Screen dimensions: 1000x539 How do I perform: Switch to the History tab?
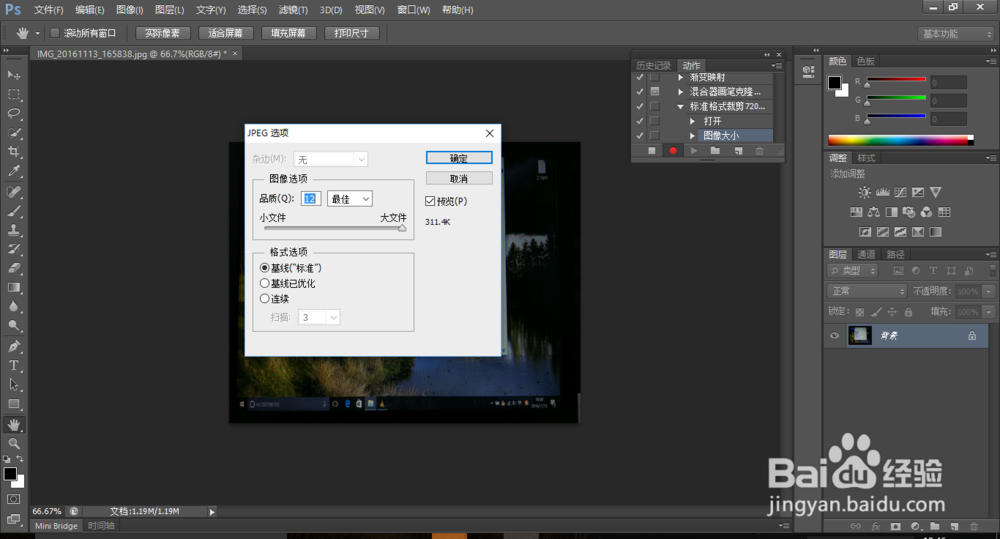click(653, 66)
